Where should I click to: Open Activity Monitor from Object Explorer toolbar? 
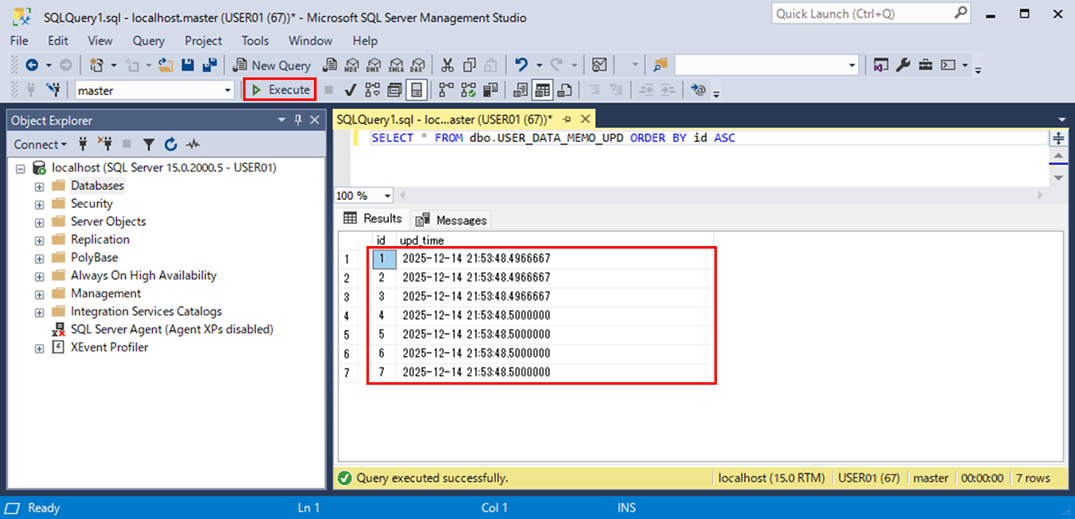[x=193, y=144]
